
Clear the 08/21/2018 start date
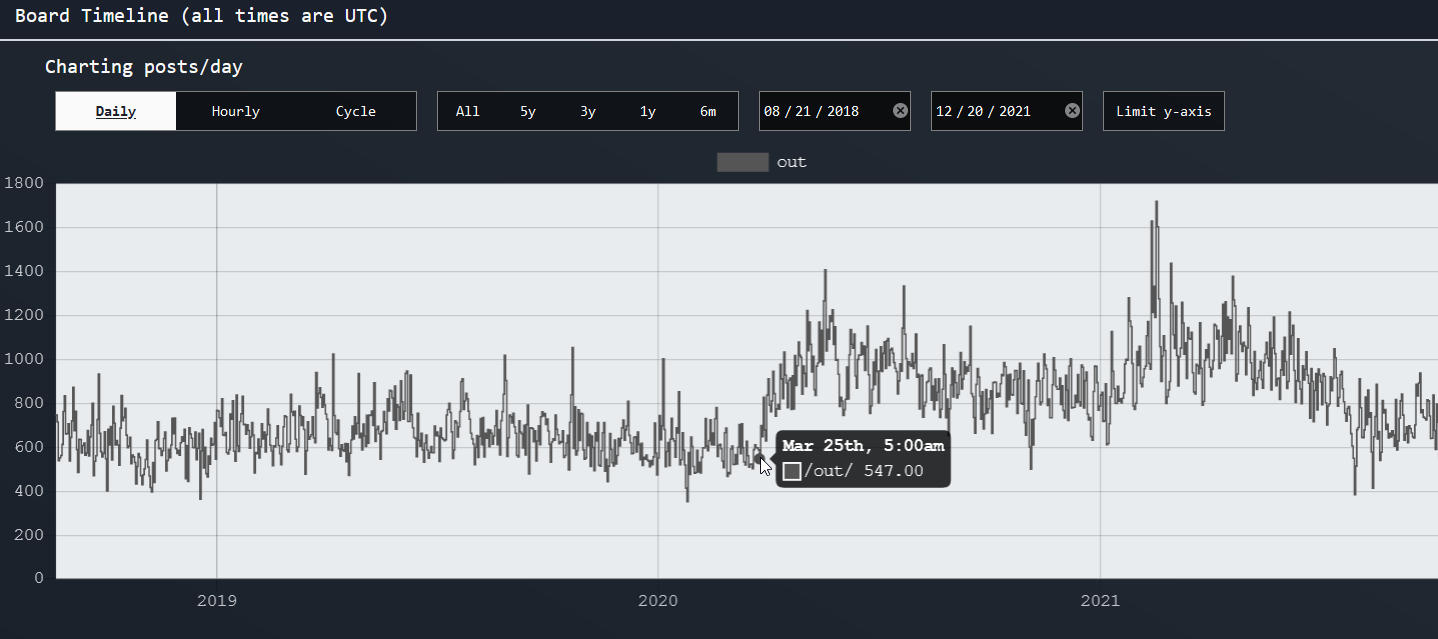(900, 111)
